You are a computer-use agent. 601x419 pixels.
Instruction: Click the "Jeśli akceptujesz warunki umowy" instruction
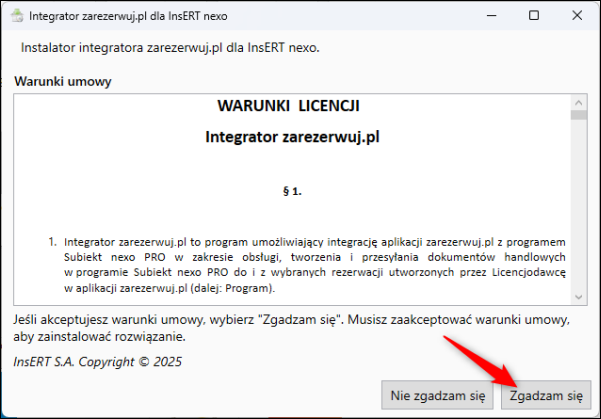(x=291, y=328)
